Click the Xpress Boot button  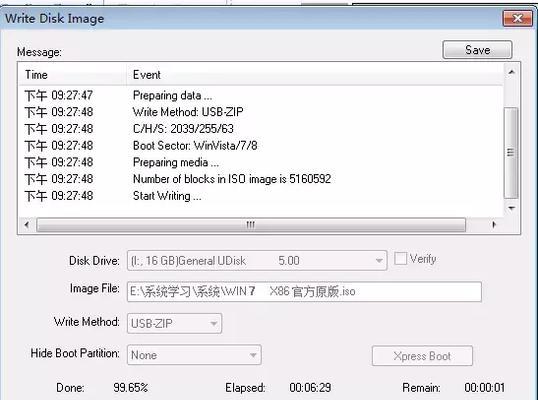pyautogui.click(x=422, y=356)
